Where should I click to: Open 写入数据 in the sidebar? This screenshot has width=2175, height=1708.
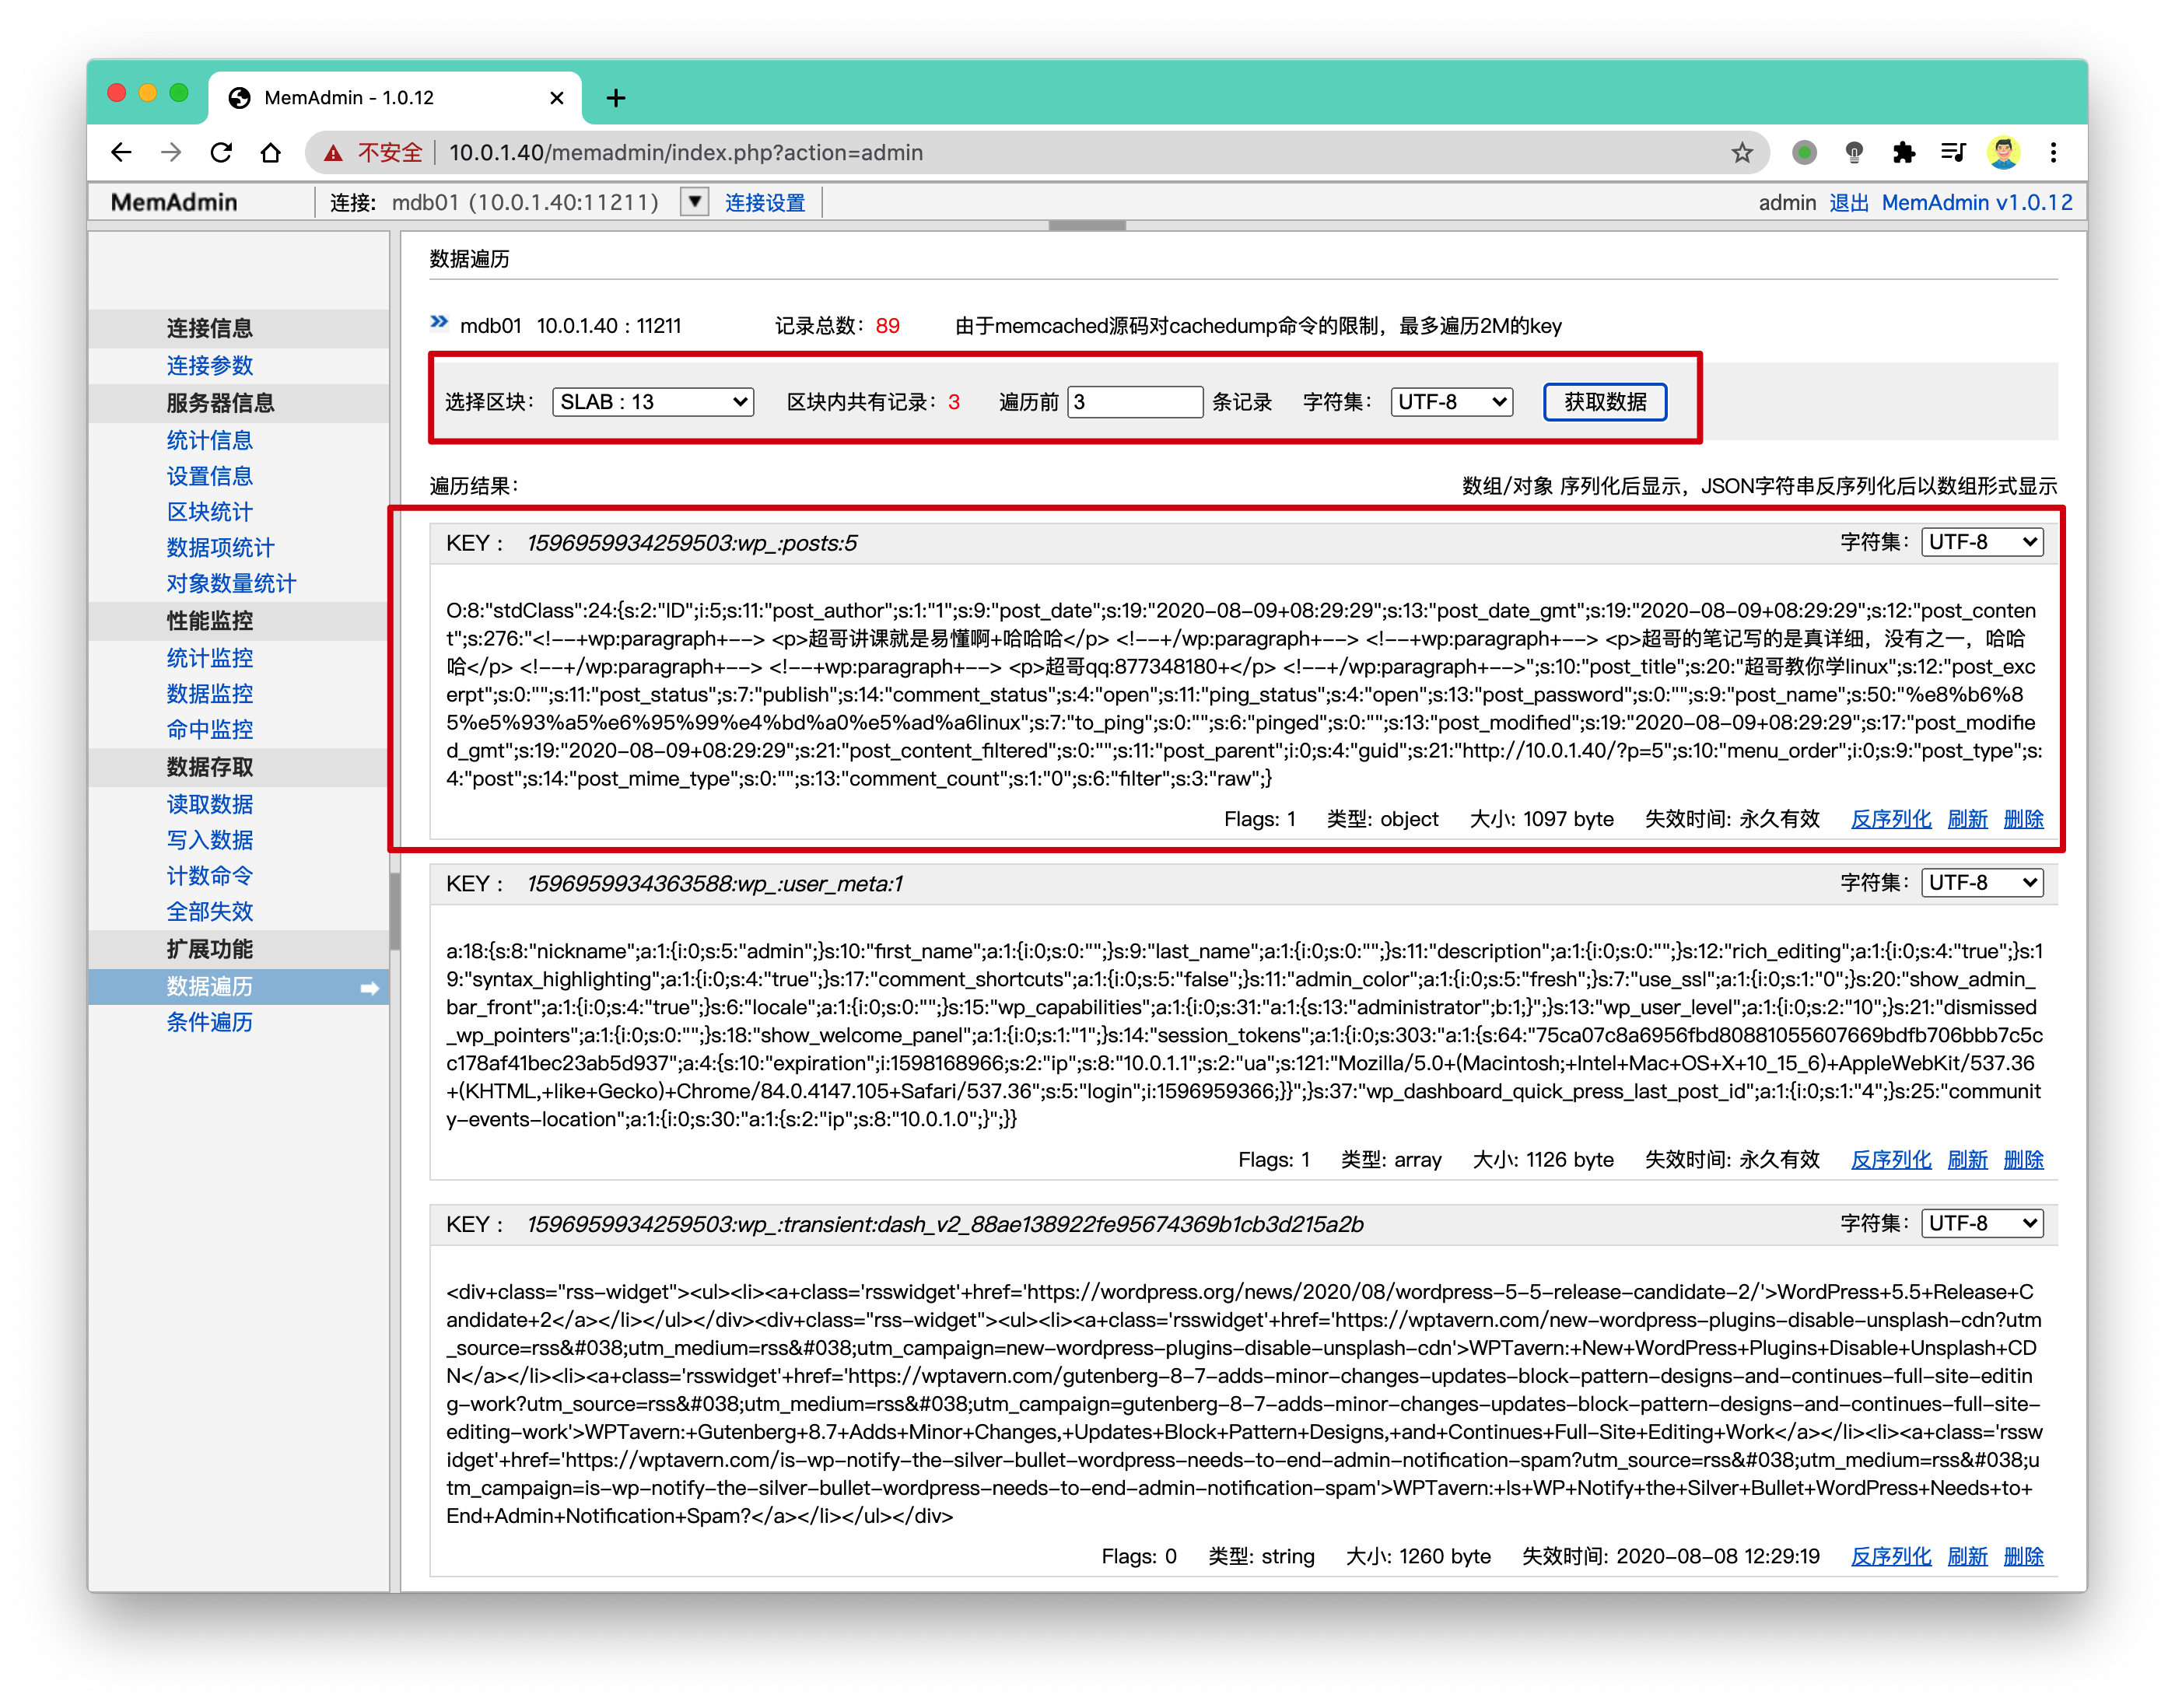point(209,840)
